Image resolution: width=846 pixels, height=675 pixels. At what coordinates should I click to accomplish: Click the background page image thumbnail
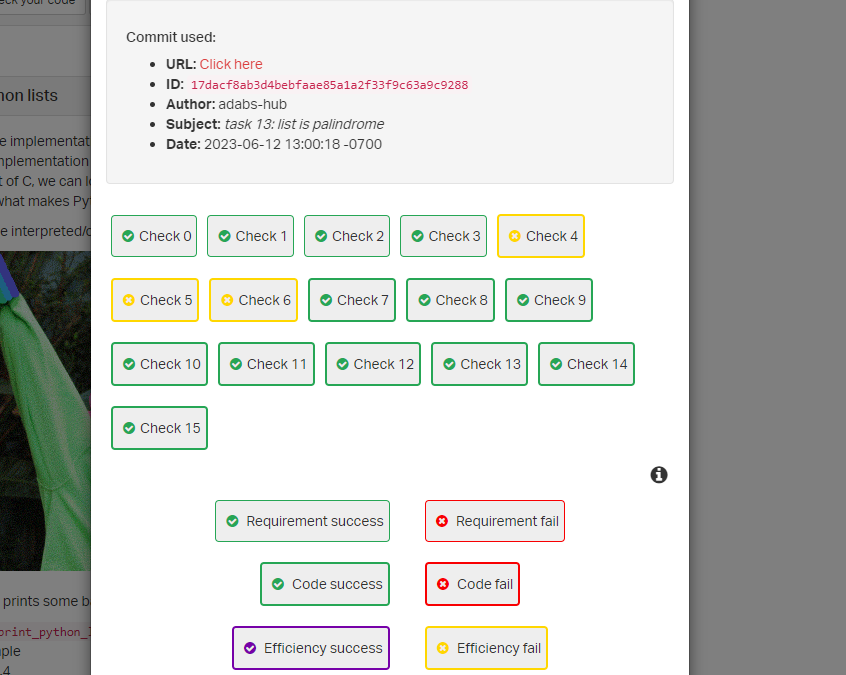(x=45, y=411)
